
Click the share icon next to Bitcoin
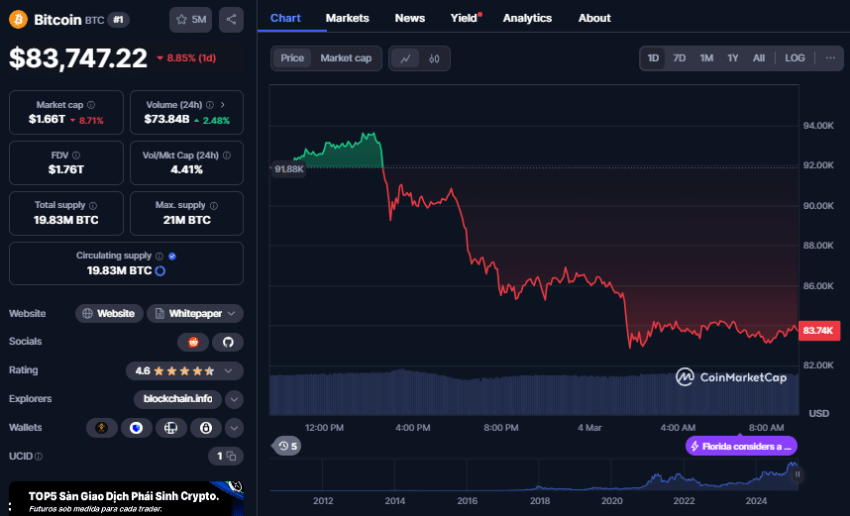[x=231, y=19]
